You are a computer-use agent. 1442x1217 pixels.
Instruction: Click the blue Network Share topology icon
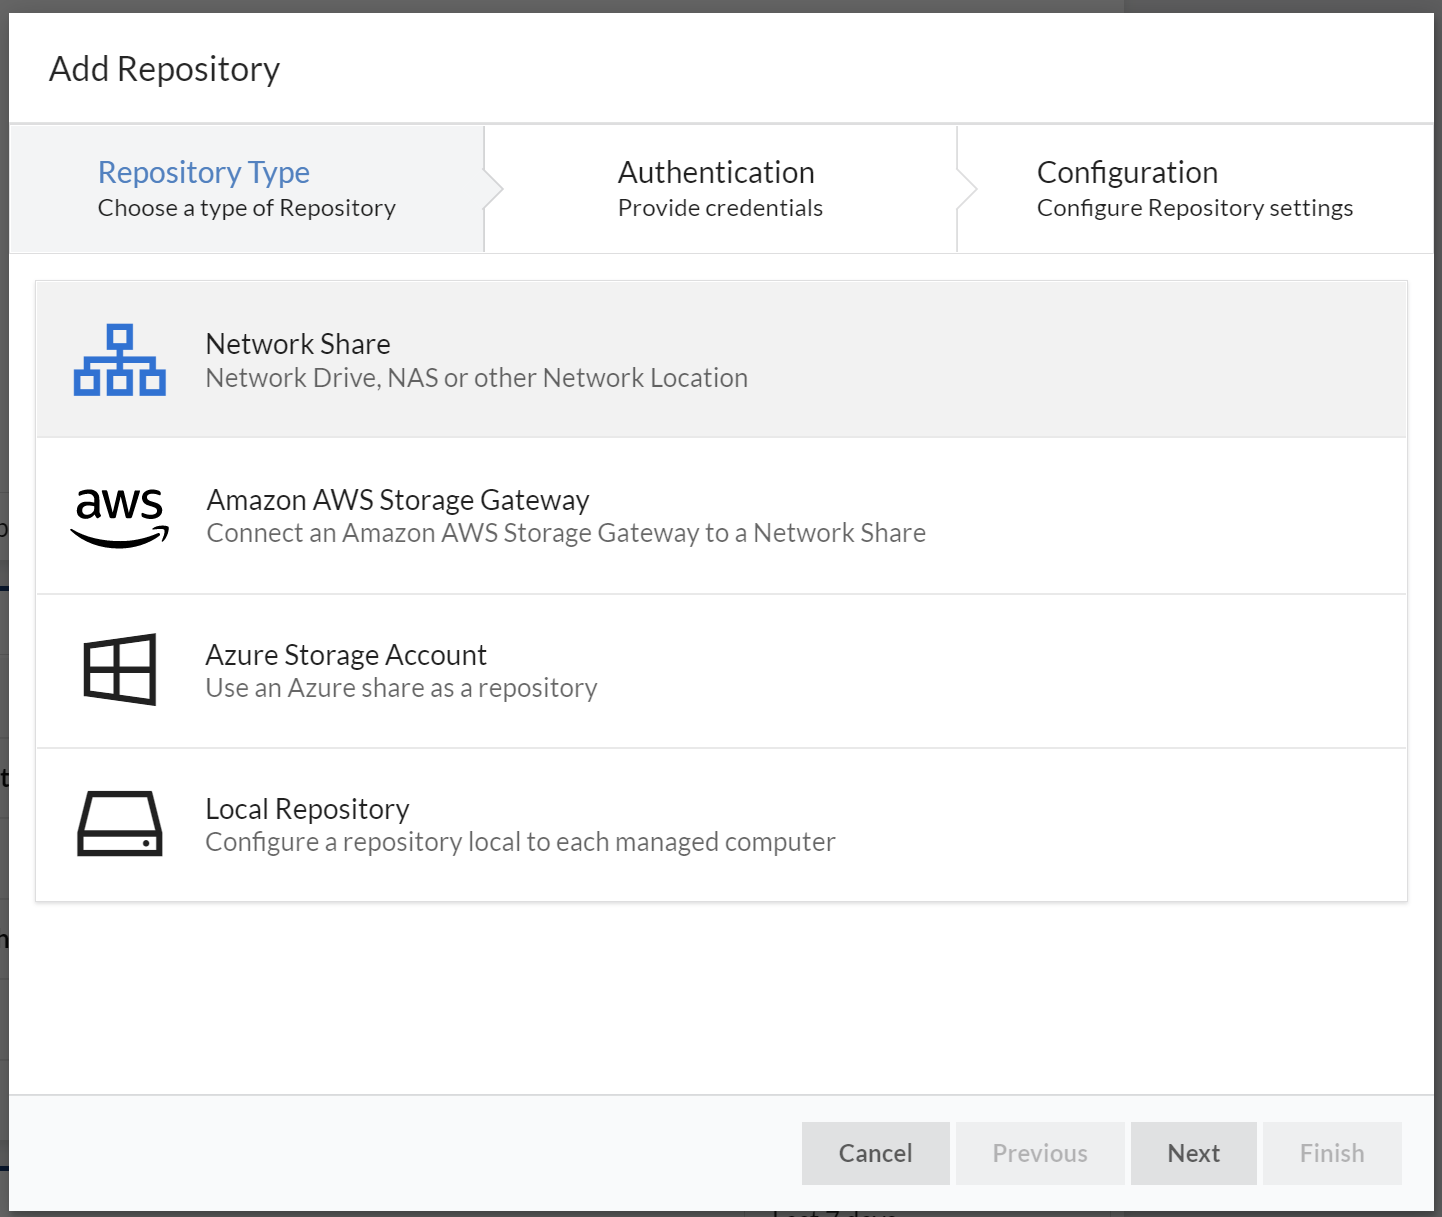(x=119, y=360)
